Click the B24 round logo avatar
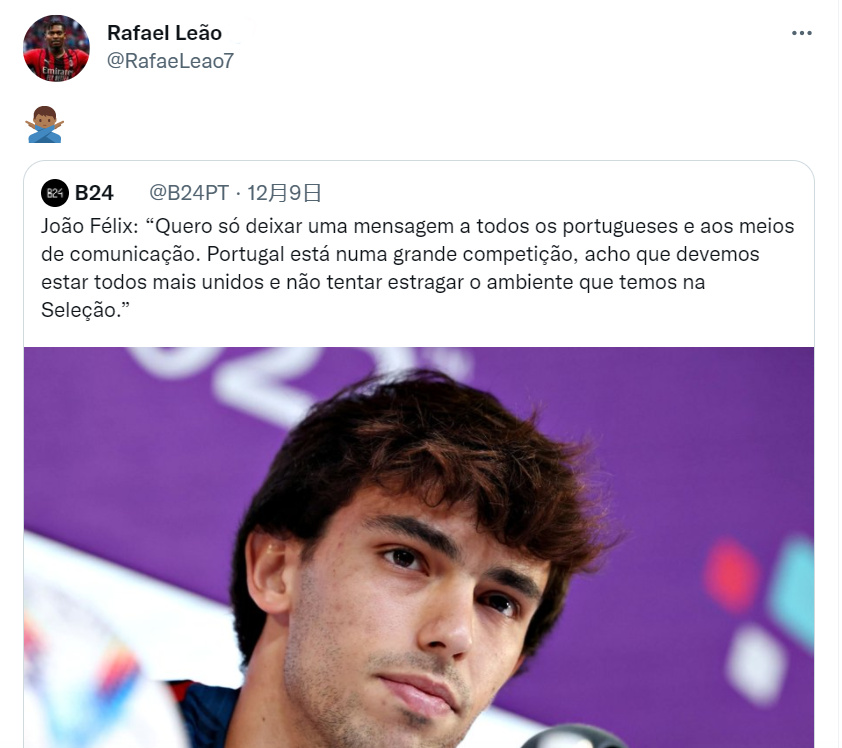842x748 pixels. (55, 193)
